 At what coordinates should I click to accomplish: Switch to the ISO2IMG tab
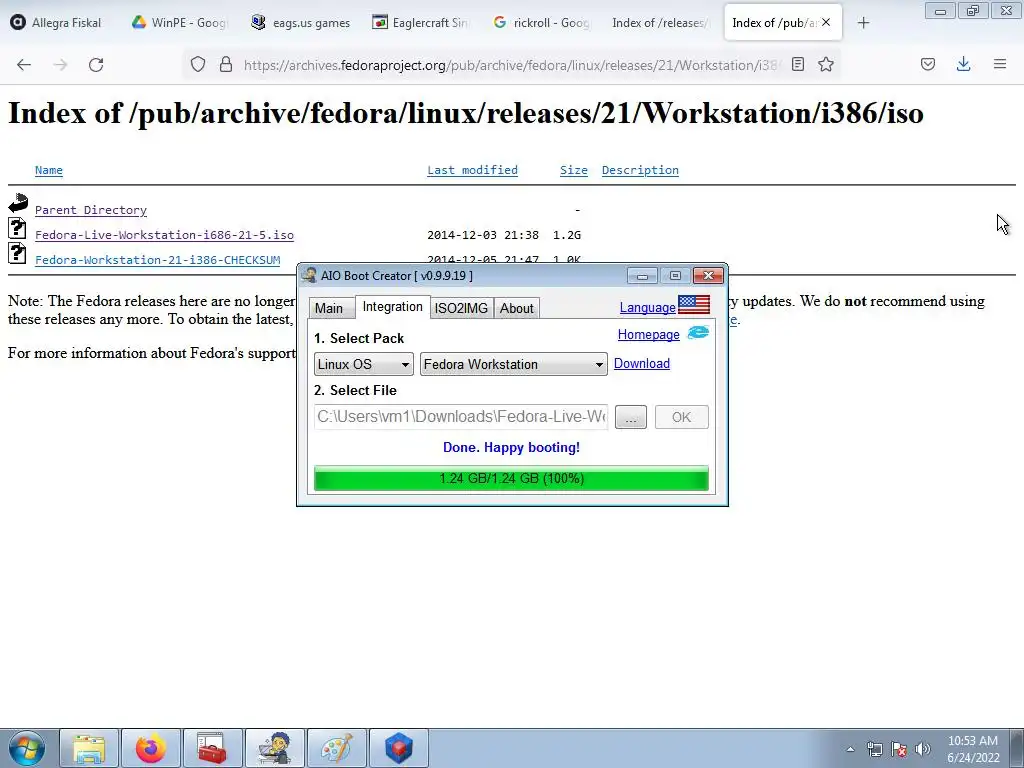(461, 308)
